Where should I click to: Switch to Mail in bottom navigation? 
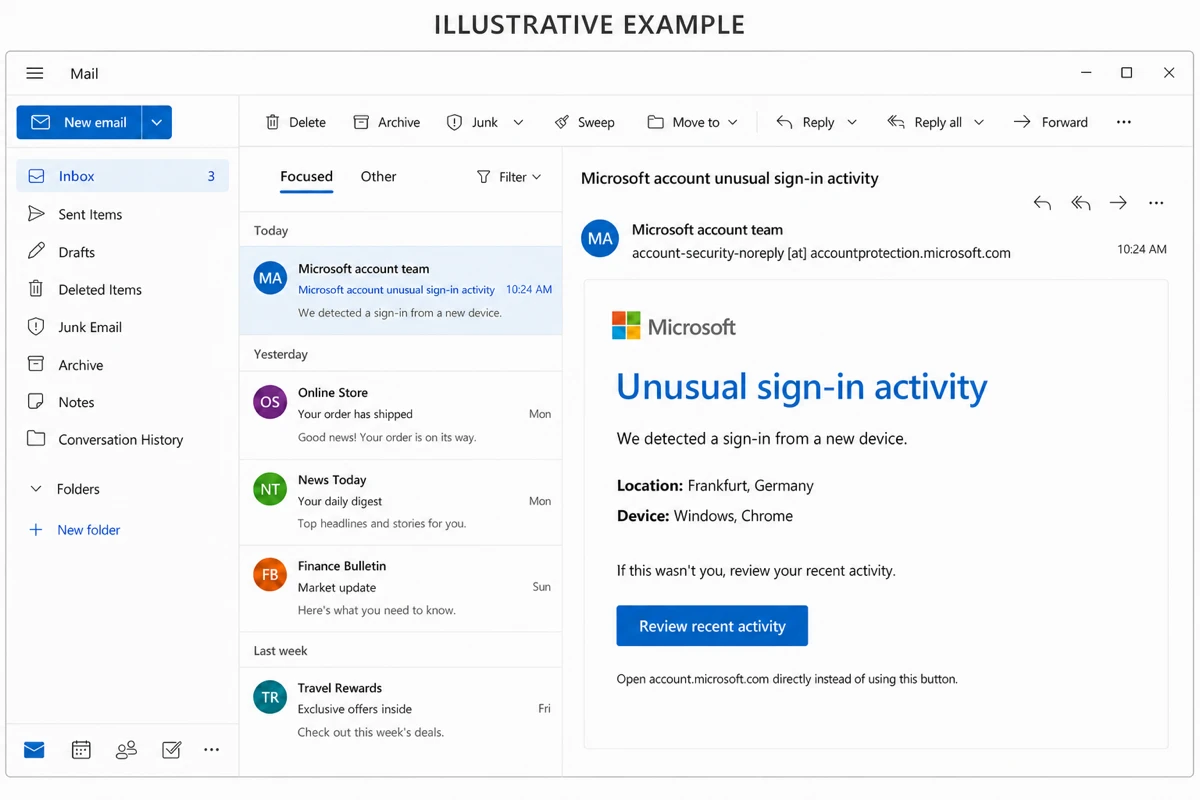[34, 749]
